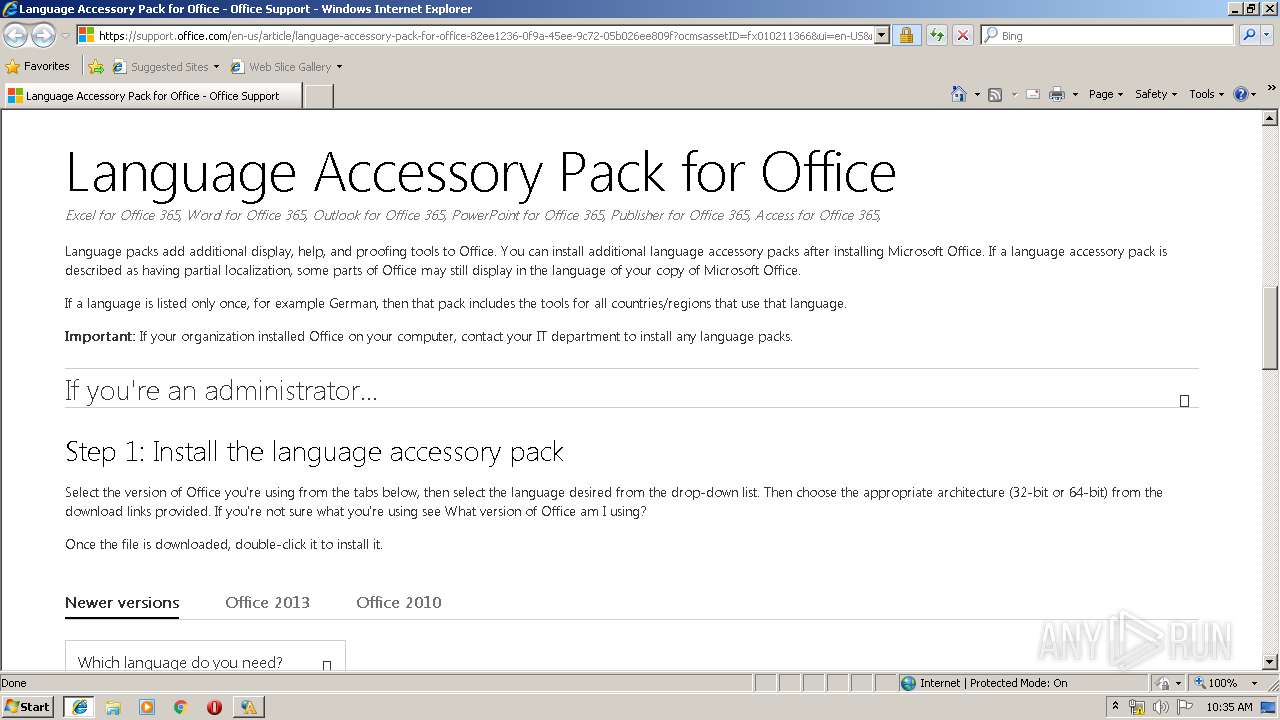The width and height of the screenshot is (1280, 720).
Task: Click the Action Center flag tray icon
Action: (x=1184, y=707)
